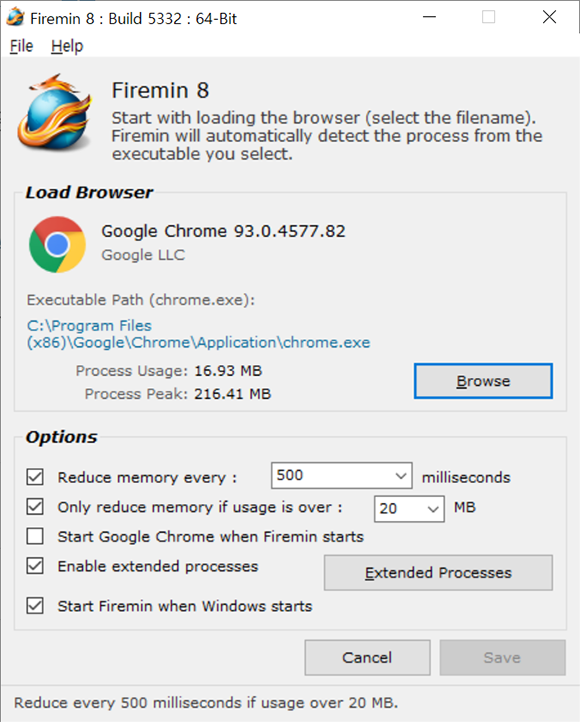Expand the 20 MB threshold dropdown
Screen dimensions: 580x722
coord(433,509)
